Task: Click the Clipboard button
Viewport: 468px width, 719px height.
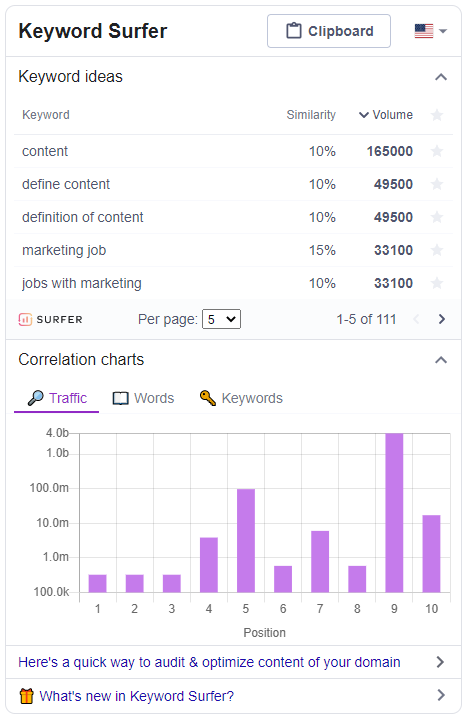Action: click(x=329, y=31)
